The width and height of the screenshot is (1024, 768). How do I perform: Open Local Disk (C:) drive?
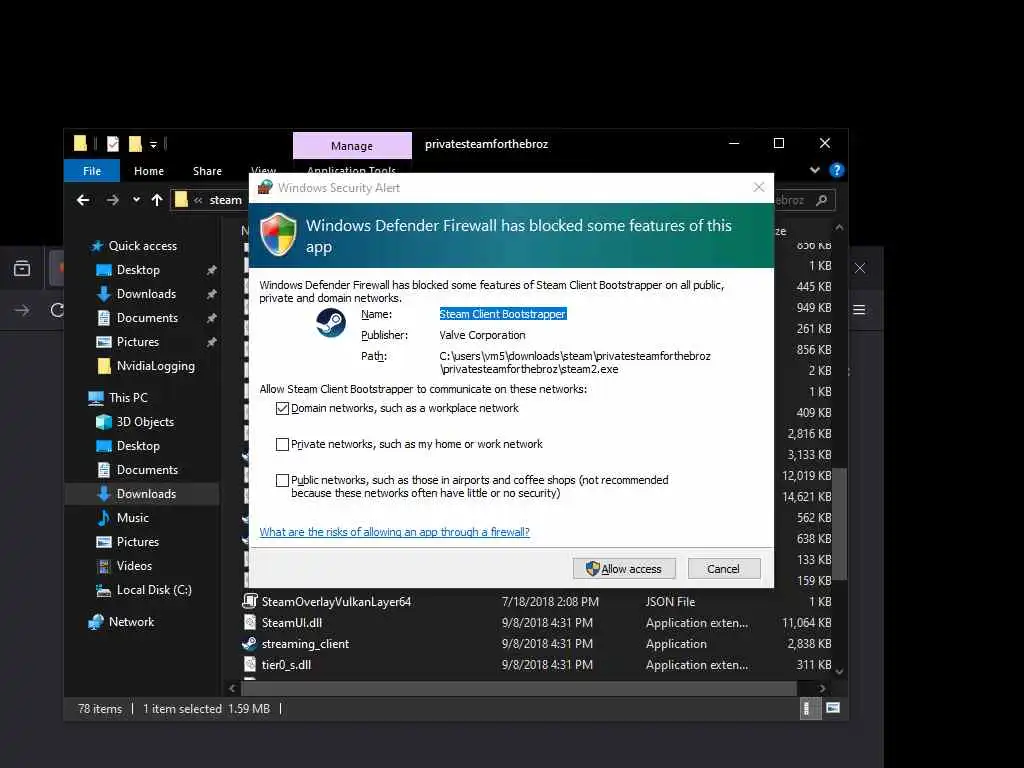154,590
